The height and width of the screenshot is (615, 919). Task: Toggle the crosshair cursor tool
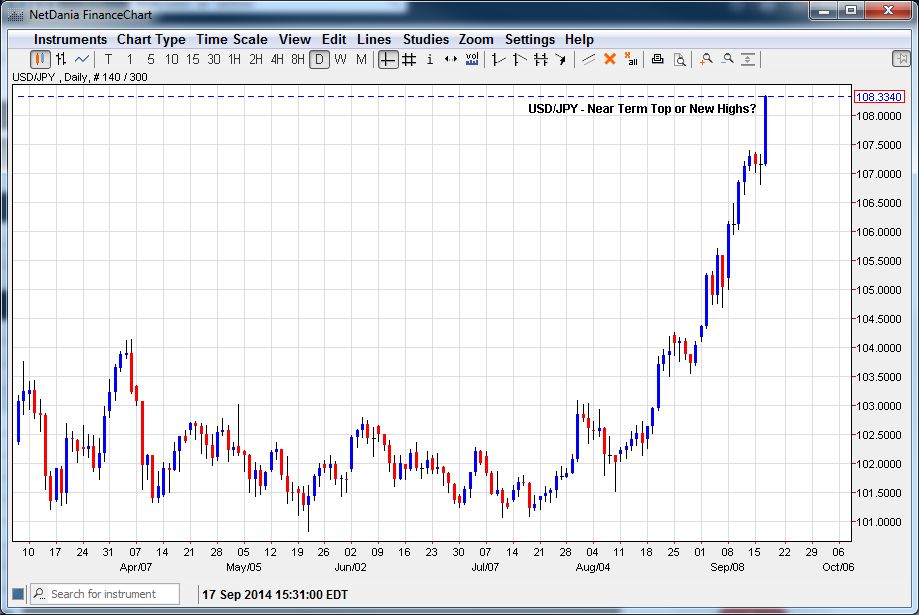(388, 59)
